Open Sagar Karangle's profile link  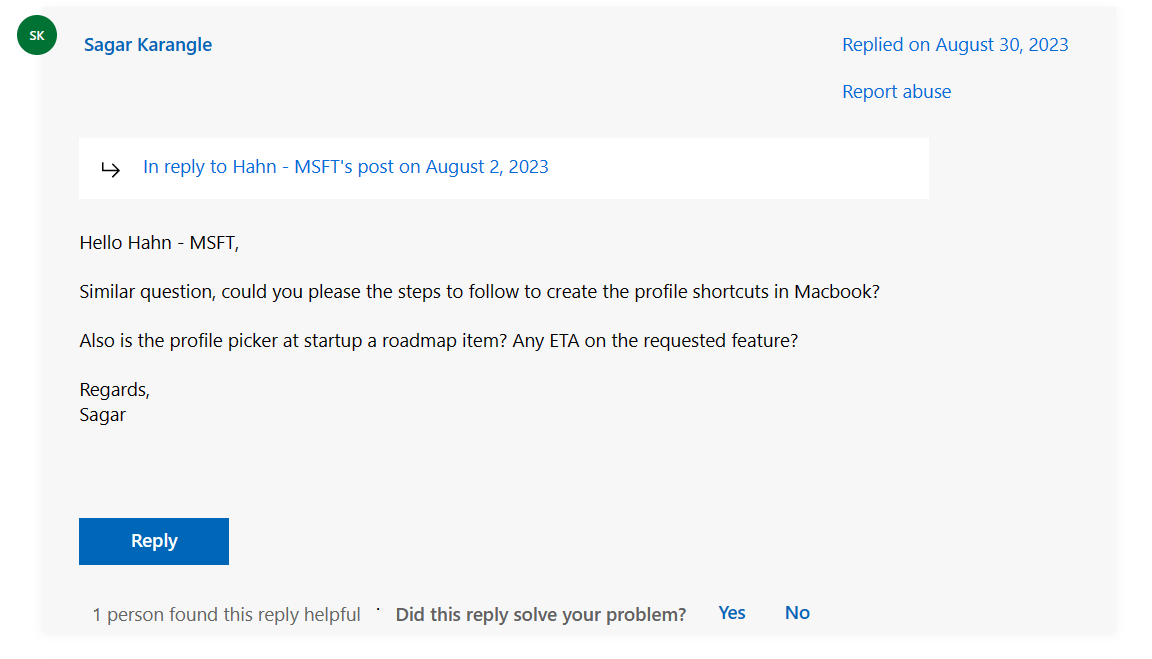[x=148, y=44]
